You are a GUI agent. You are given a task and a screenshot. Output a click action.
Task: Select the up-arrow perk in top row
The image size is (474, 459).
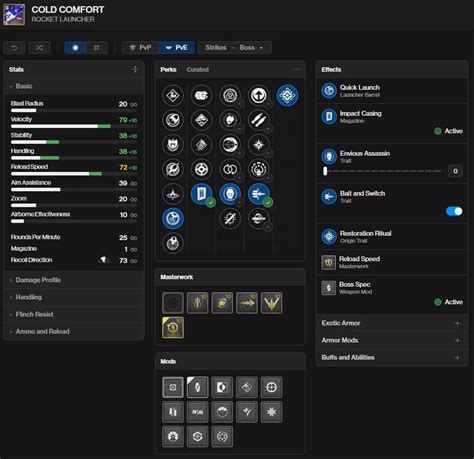pyautogui.click(x=259, y=95)
